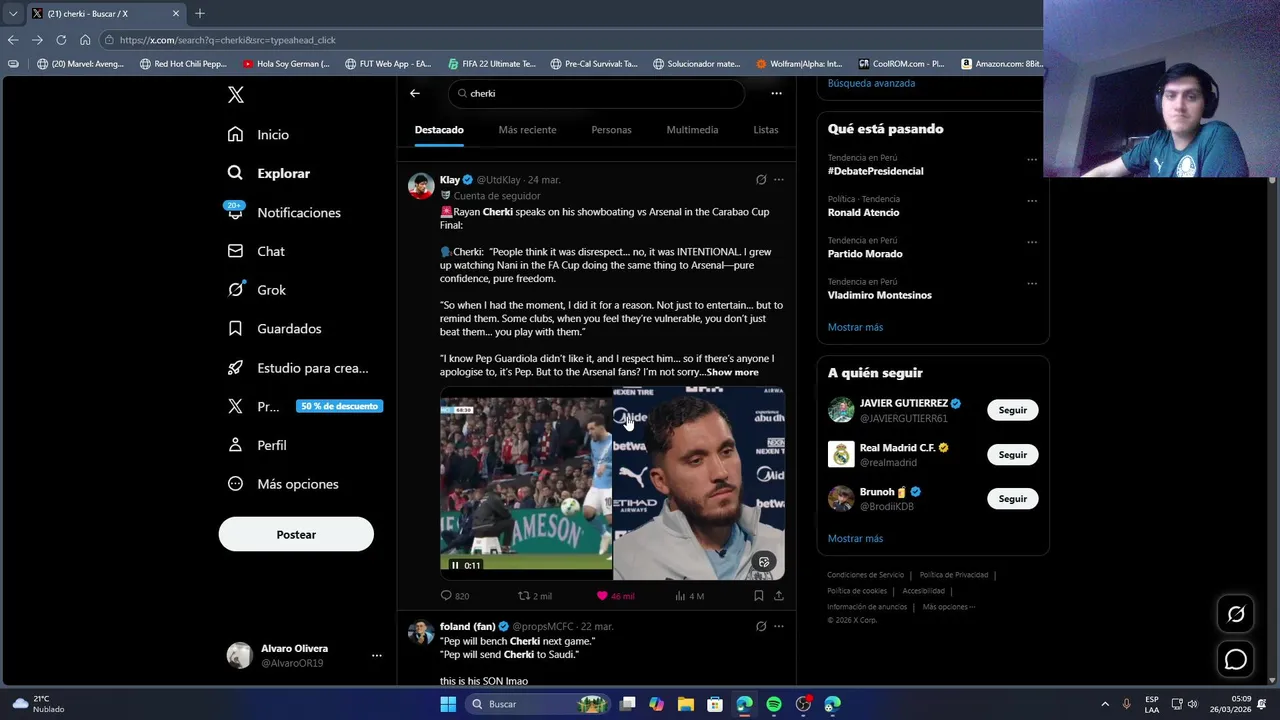Viewport: 1280px width, 720px height.
Task: Click Grok icon on Klay's post
Action: coord(761,180)
